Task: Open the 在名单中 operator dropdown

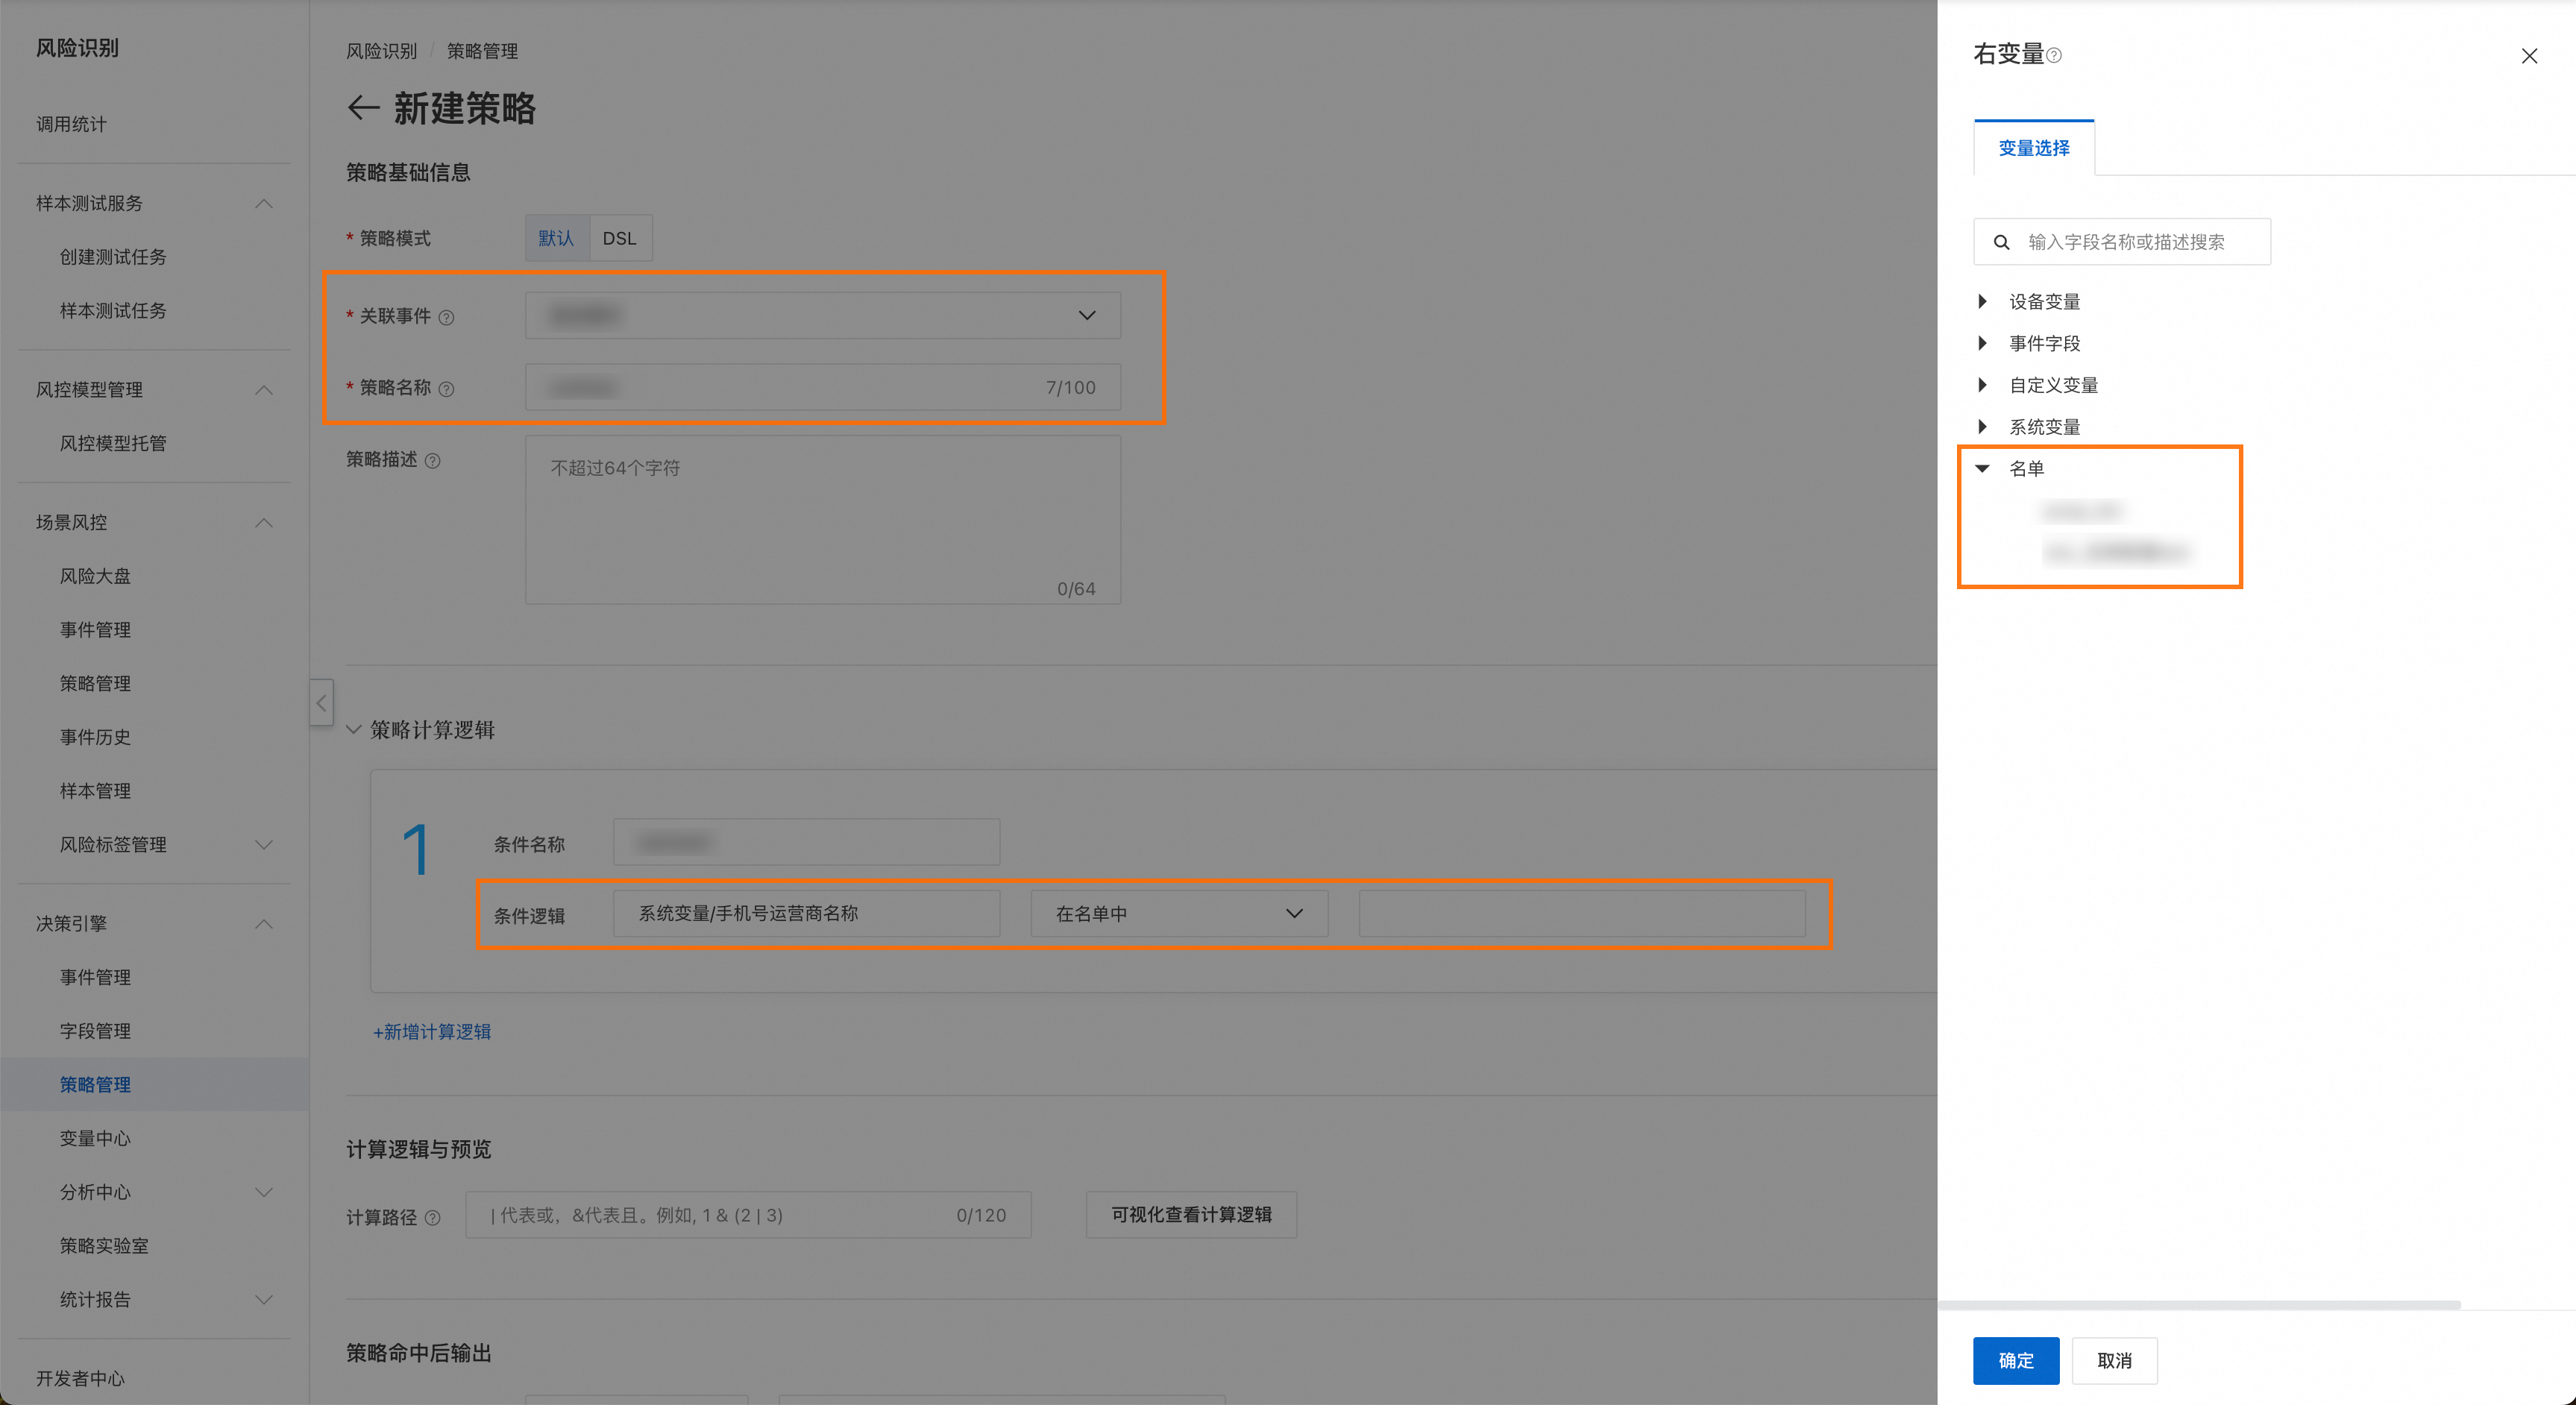Action: [1179, 914]
